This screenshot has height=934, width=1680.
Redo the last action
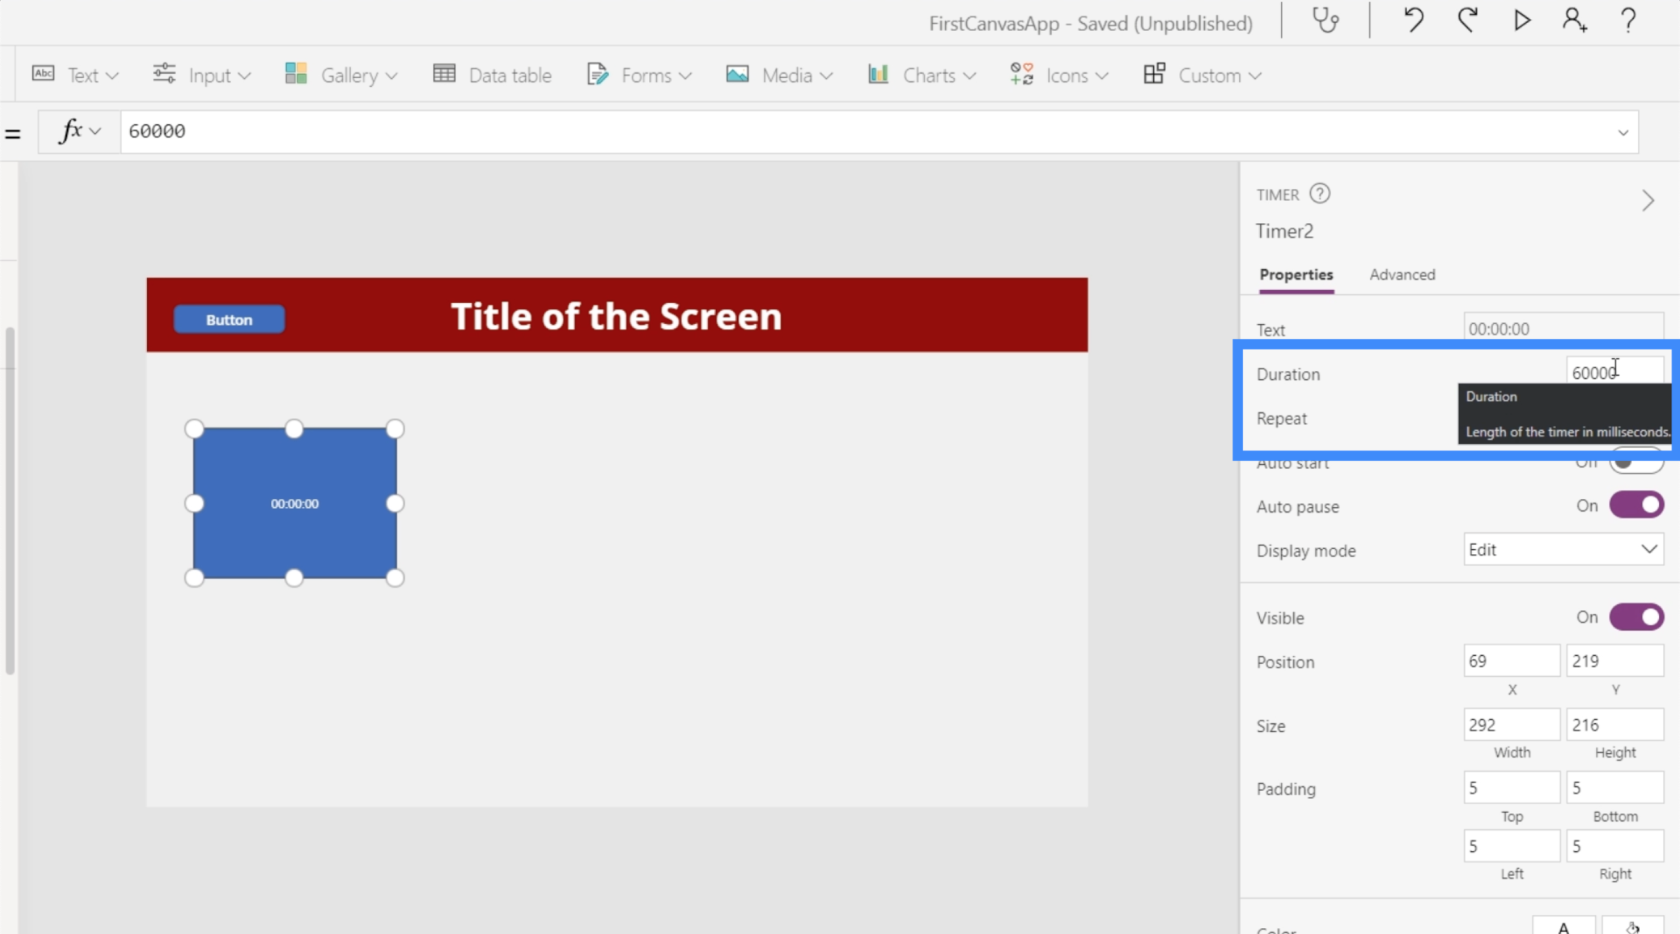(x=1467, y=20)
